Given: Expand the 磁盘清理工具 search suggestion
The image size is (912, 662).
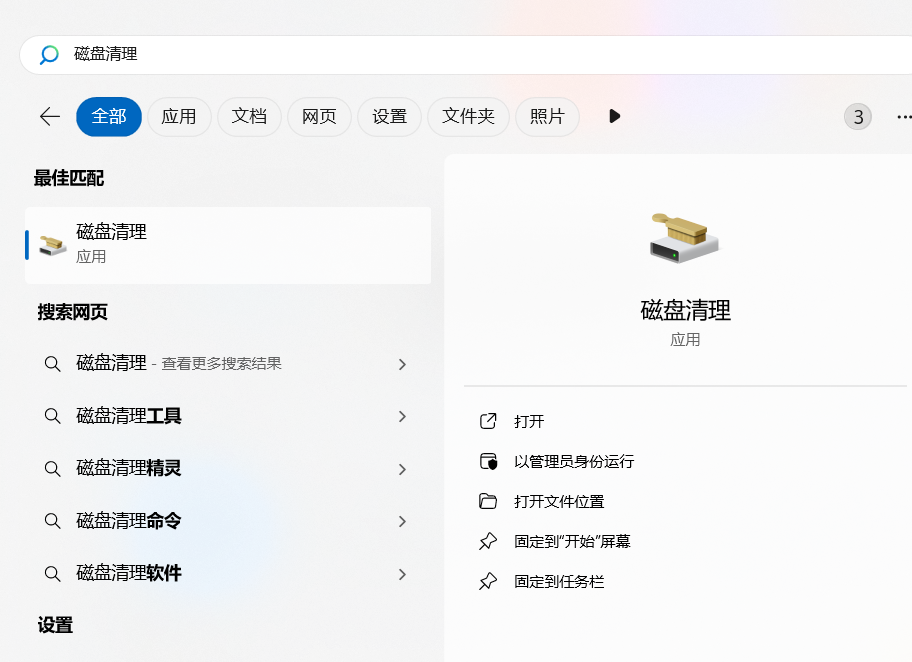Looking at the screenshot, I should click(401, 416).
